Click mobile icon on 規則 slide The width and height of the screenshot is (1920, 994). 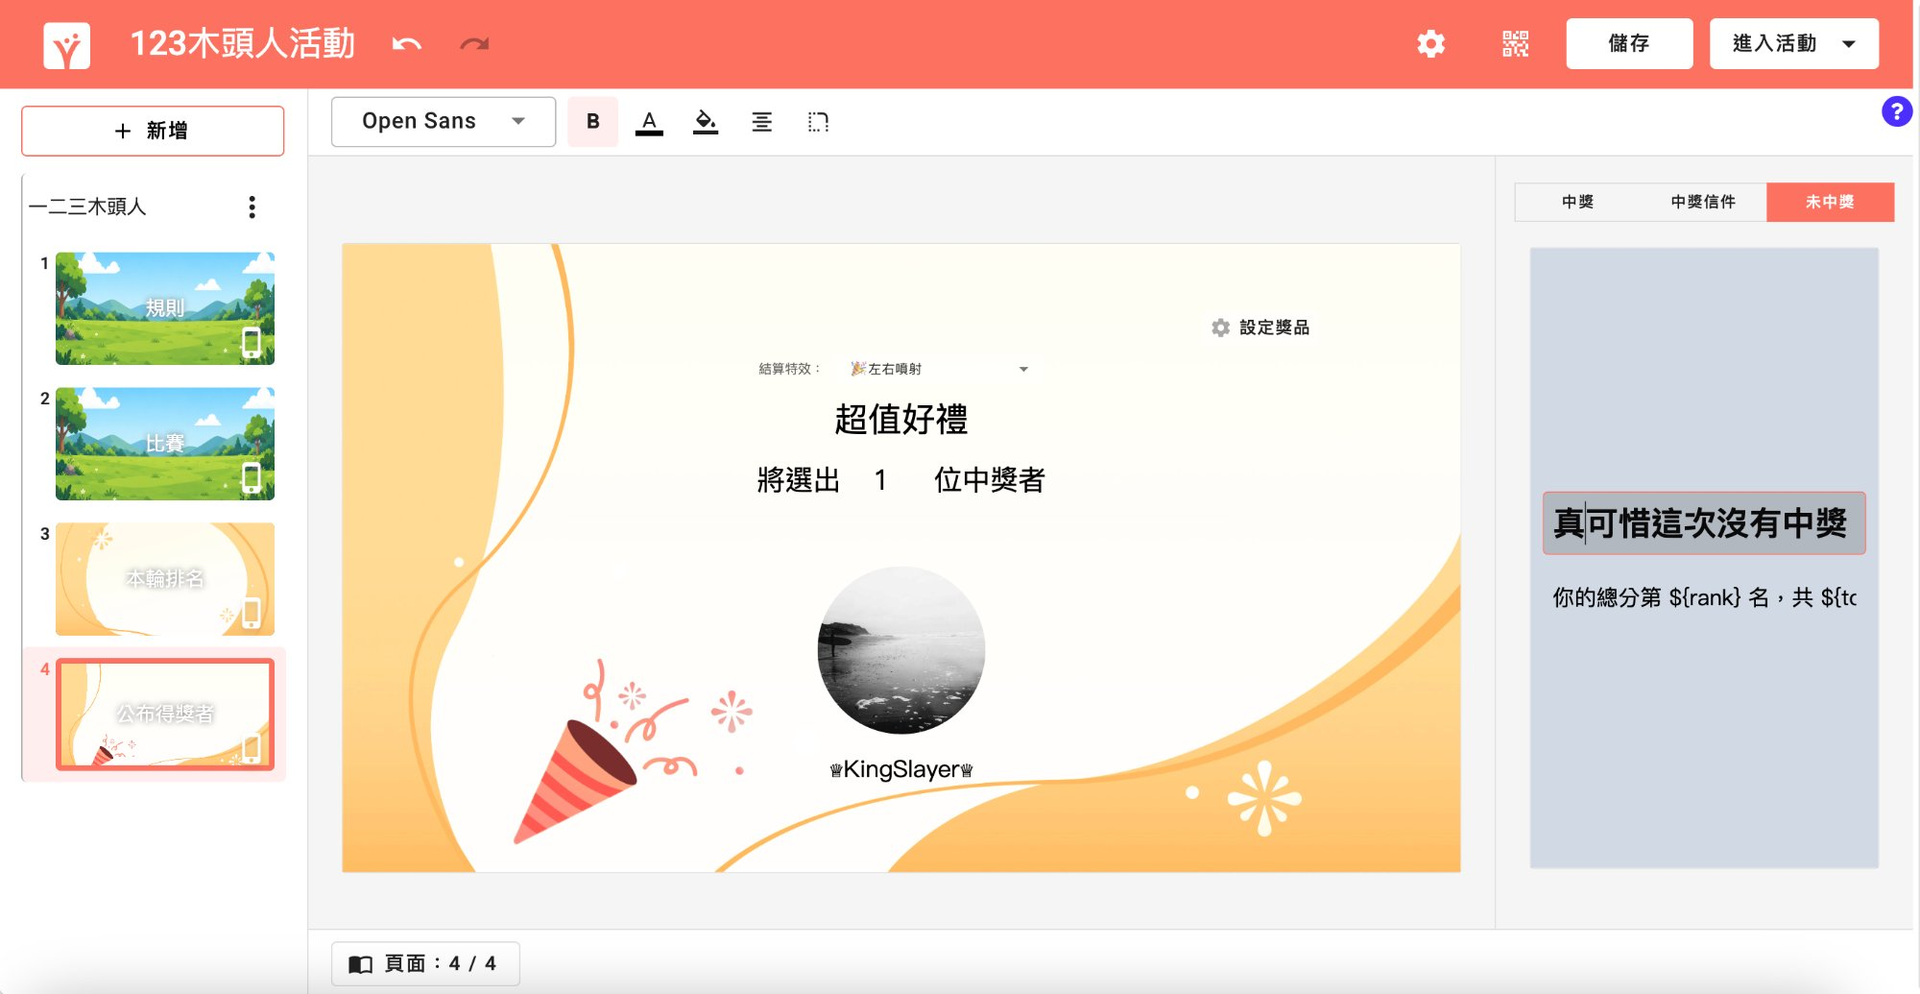coord(252,342)
